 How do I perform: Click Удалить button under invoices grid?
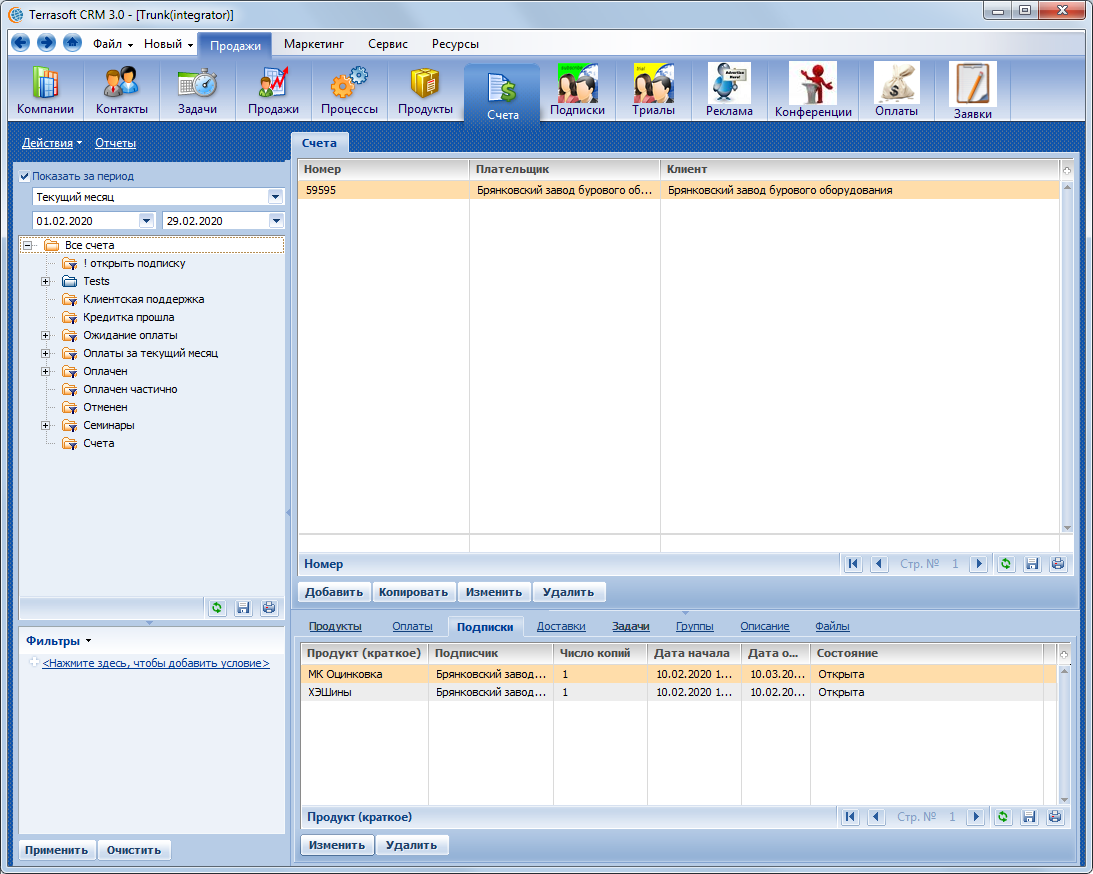point(568,592)
